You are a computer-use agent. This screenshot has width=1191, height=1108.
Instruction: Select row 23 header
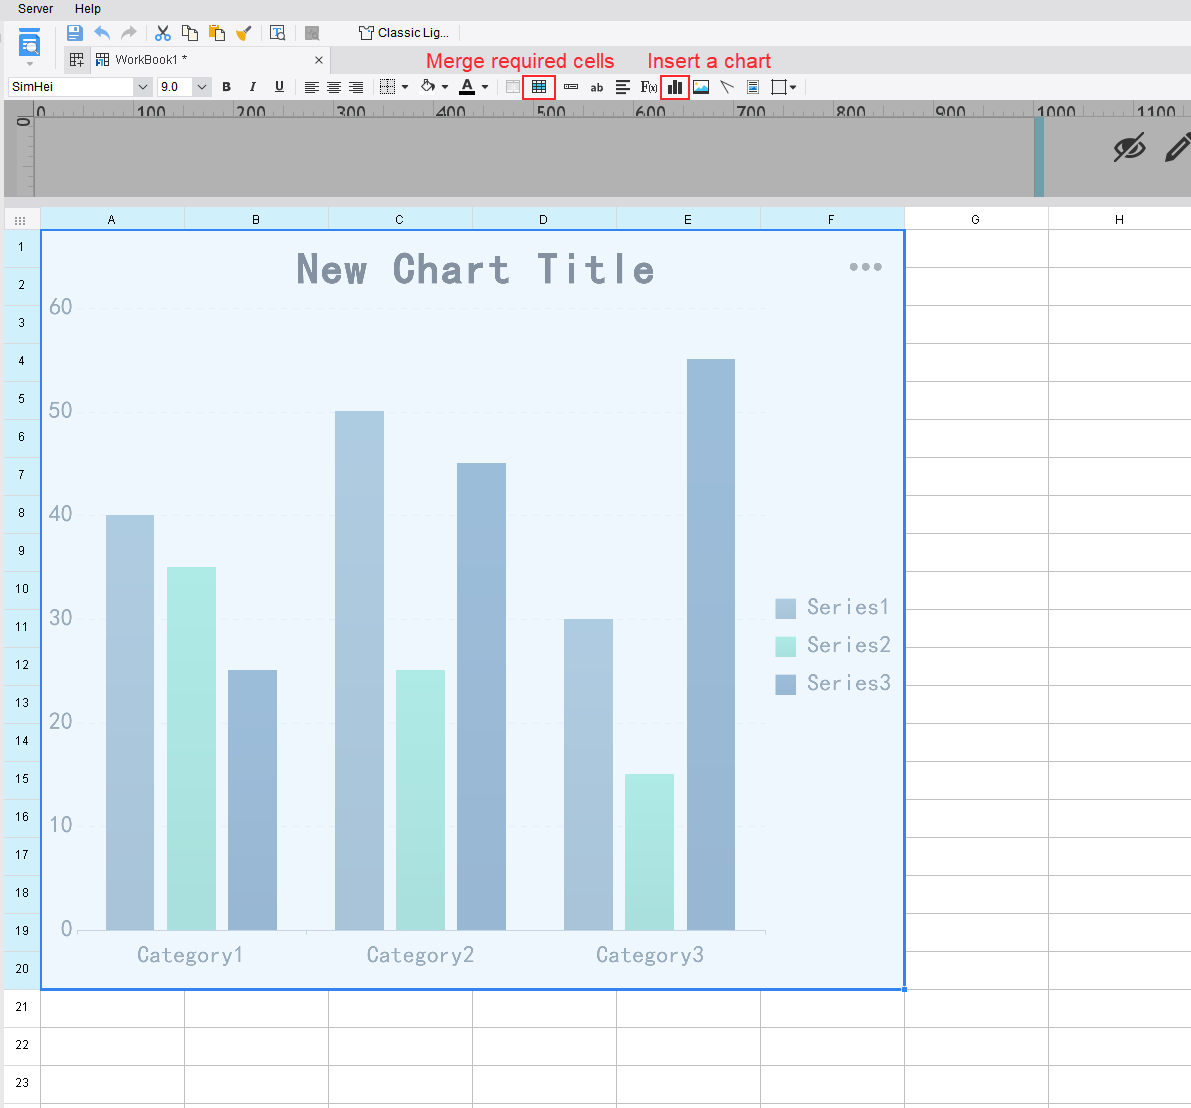coord(21,1083)
